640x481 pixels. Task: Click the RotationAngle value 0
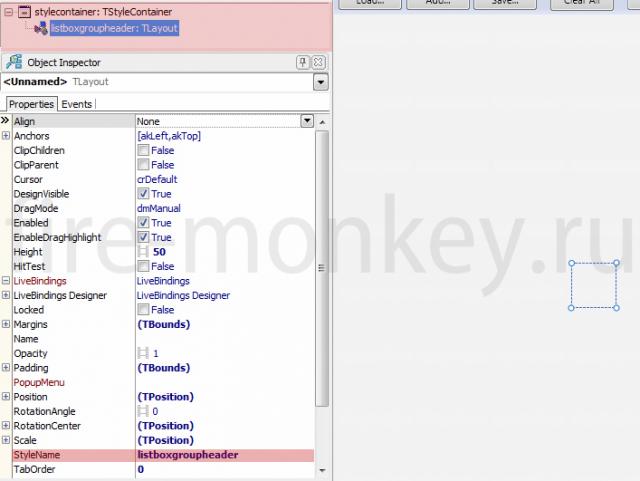(x=155, y=412)
